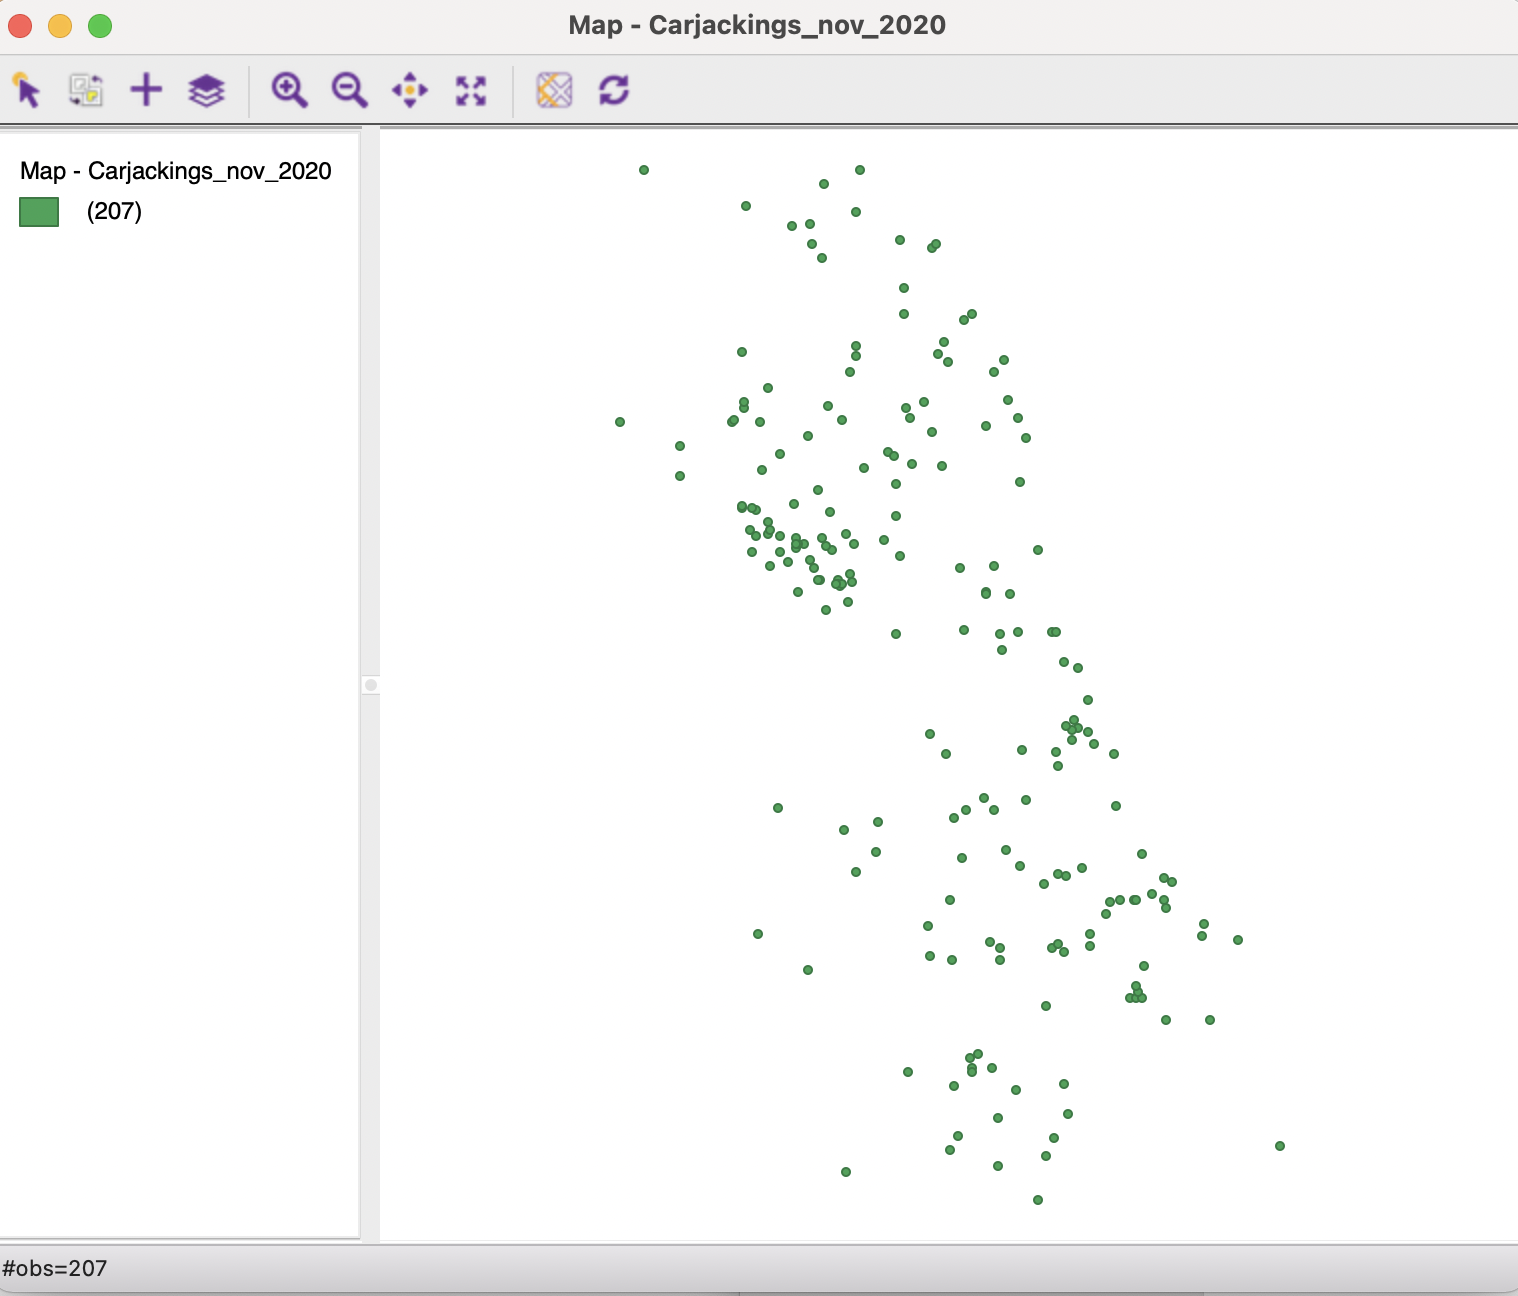Activate the Select pointer tool
The image size is (1518, 1296).
(x=27, y=90)
